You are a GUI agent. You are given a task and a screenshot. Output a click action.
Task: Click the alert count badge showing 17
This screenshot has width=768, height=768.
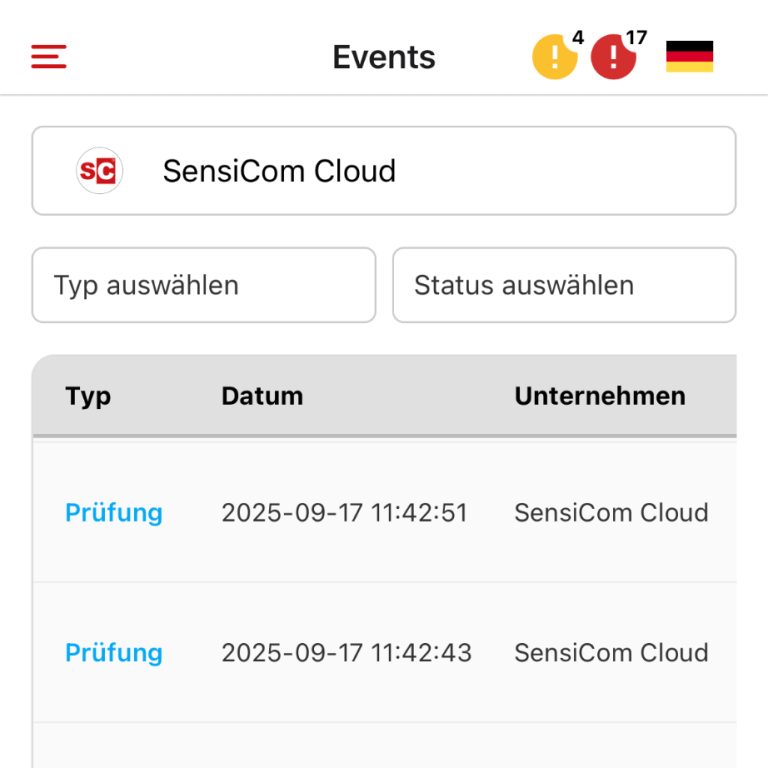[636, 39]
